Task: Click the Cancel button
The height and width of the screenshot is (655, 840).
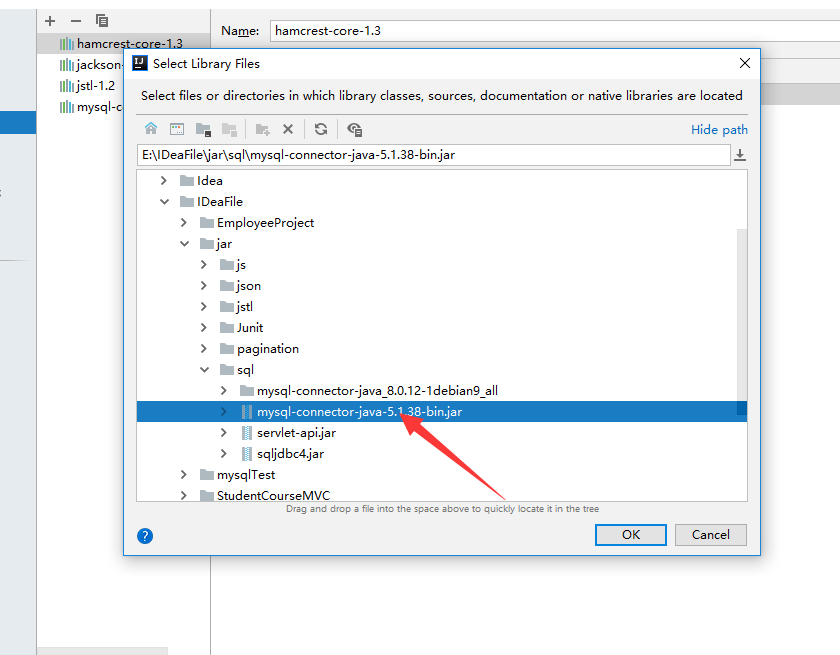Action: pyautogui.click(x=710, y=534)
